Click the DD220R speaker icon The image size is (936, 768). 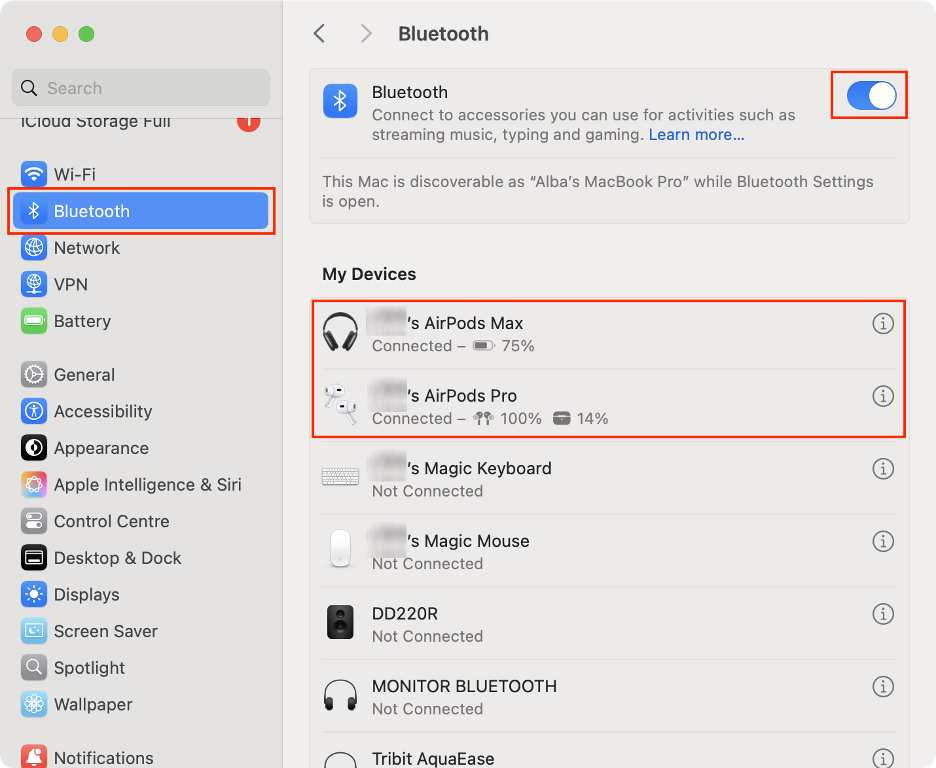tap(340, 622)
